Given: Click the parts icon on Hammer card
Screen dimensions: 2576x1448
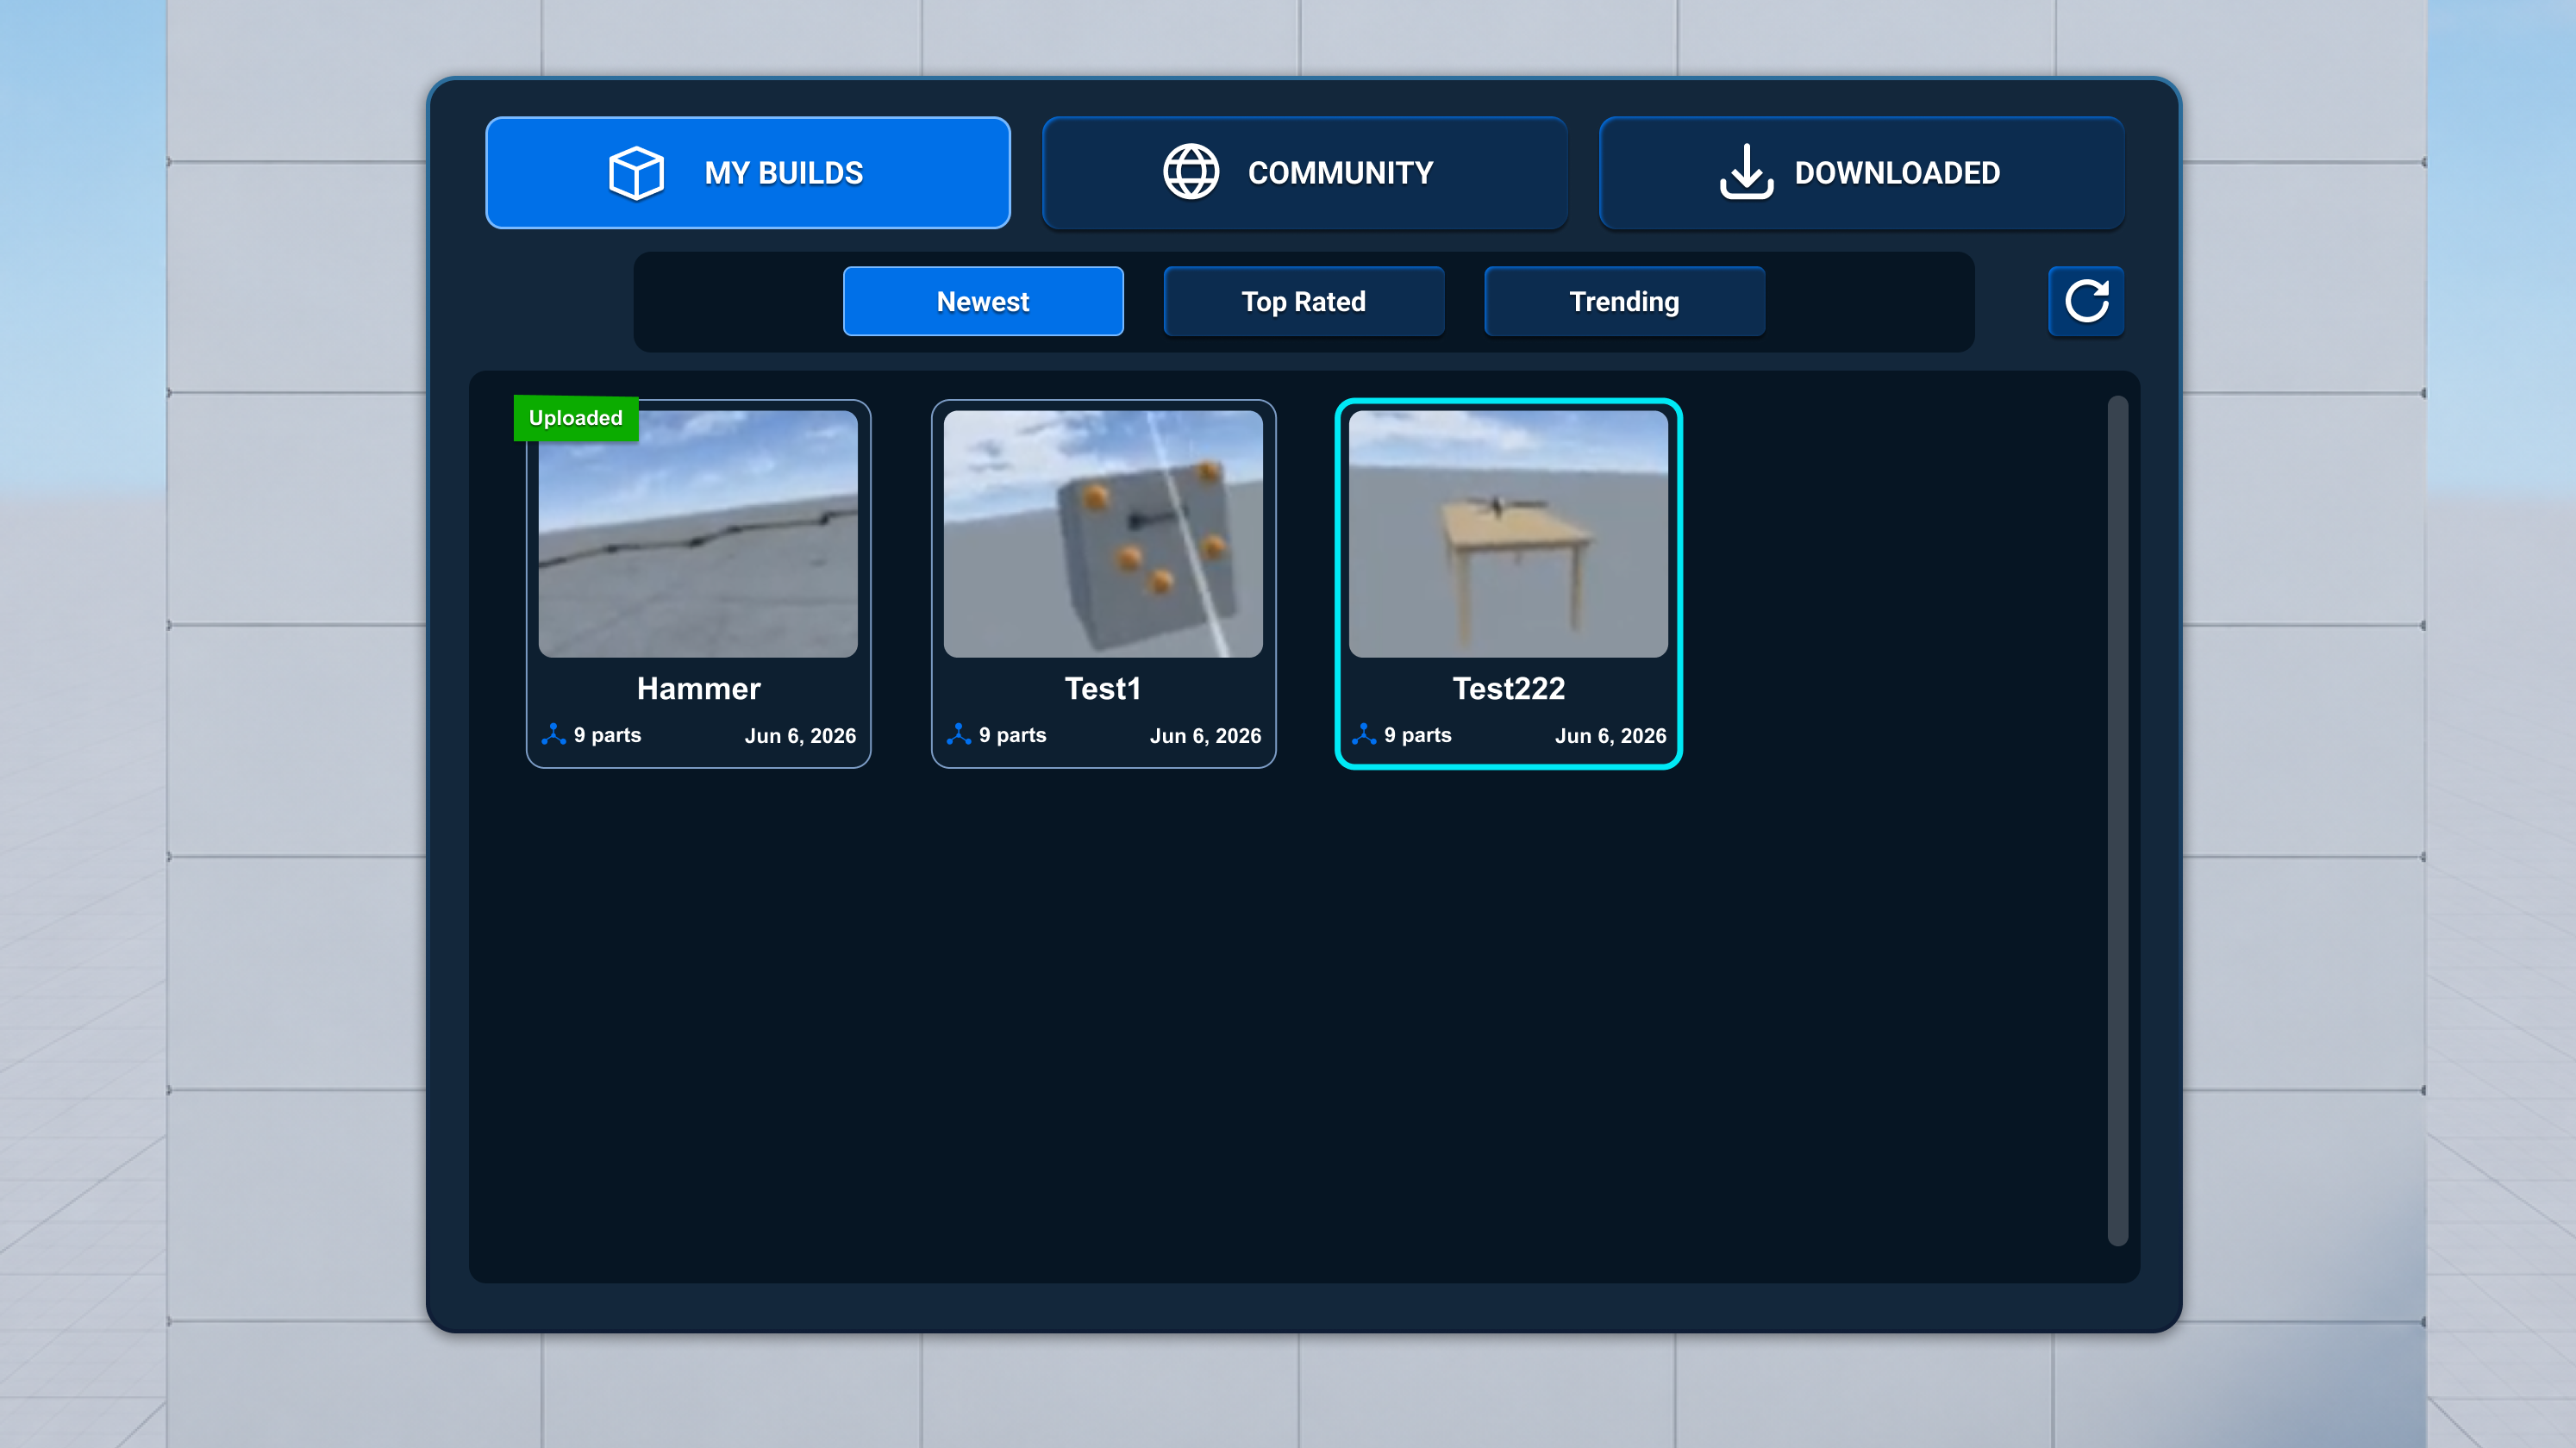Looking at the screenshot, I should pos(553,735).
